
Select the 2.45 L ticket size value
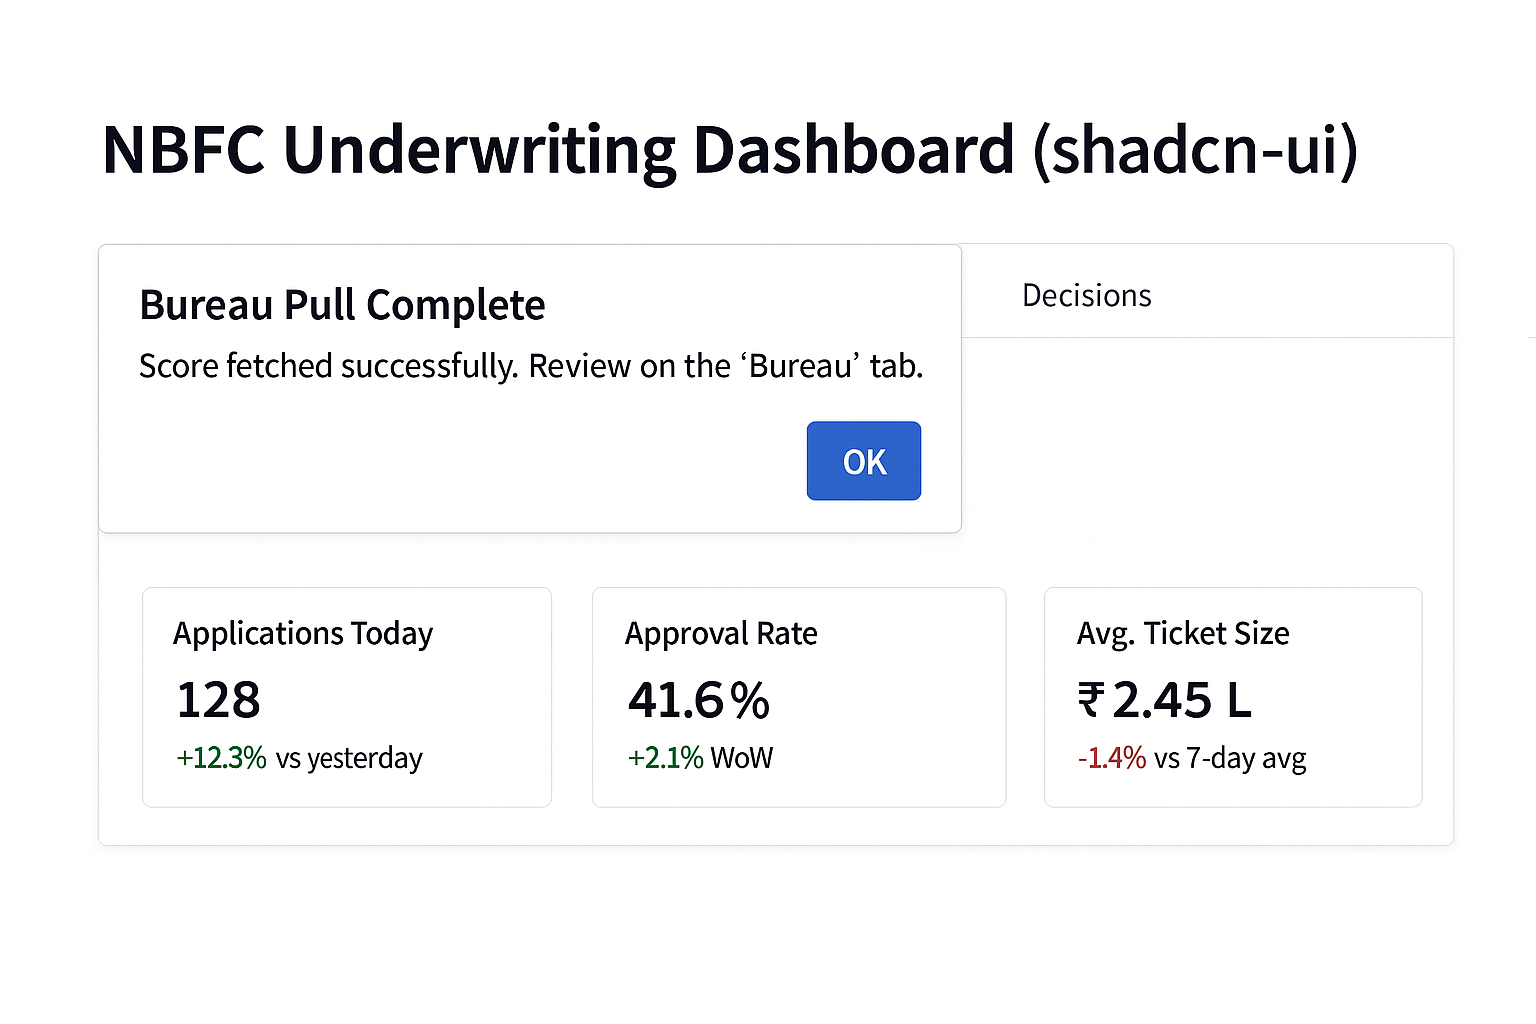pos(1182,700)
